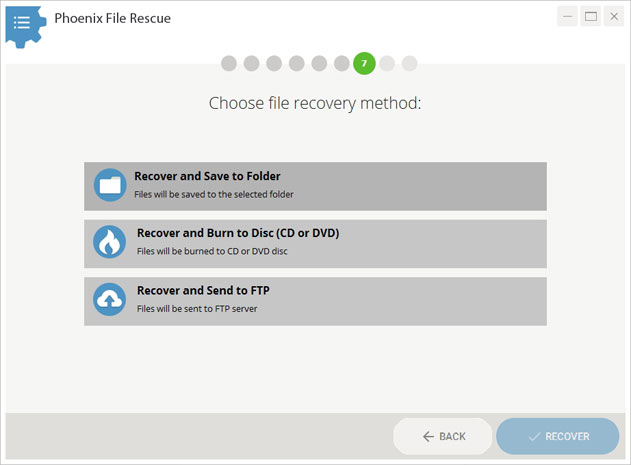Open the Phoenix File Rescue gear menu icon
Screen dimensions: 631x465
(x=25, y=27)
